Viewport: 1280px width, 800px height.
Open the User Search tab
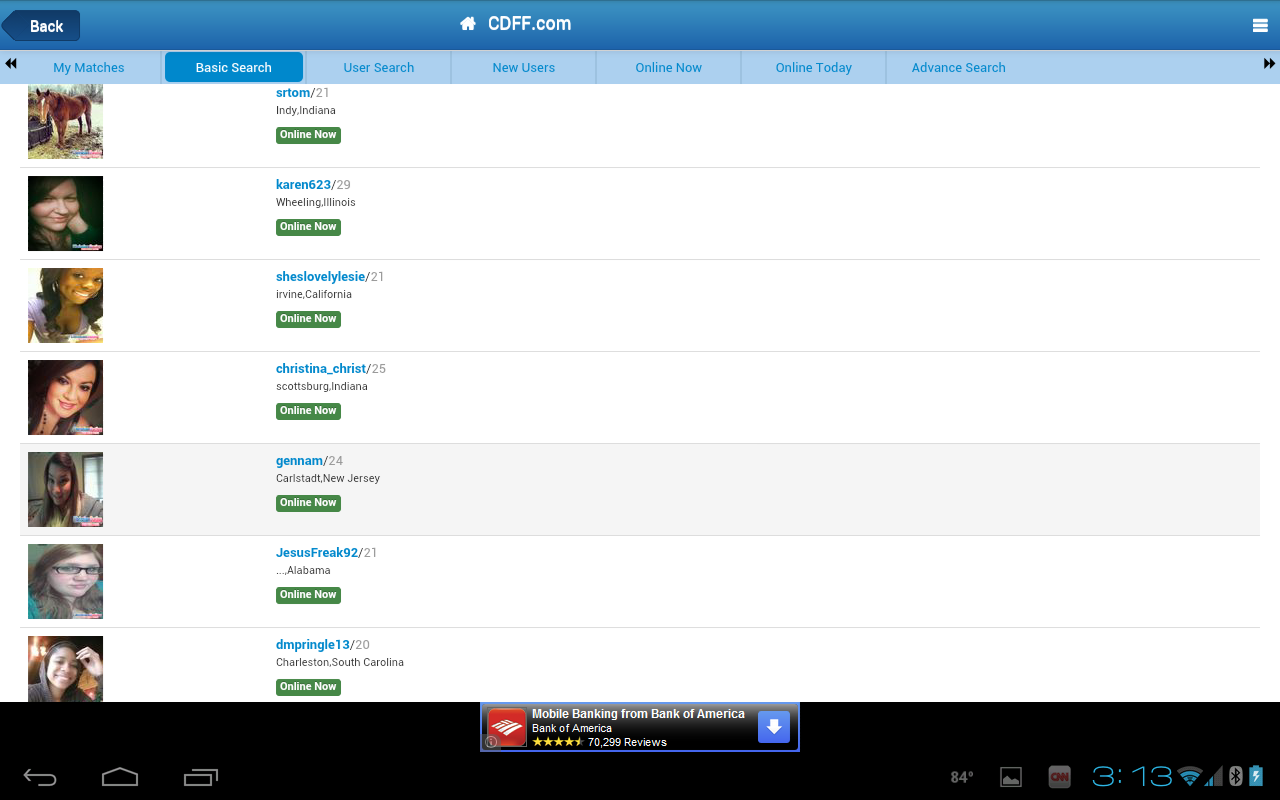point(379,67)
